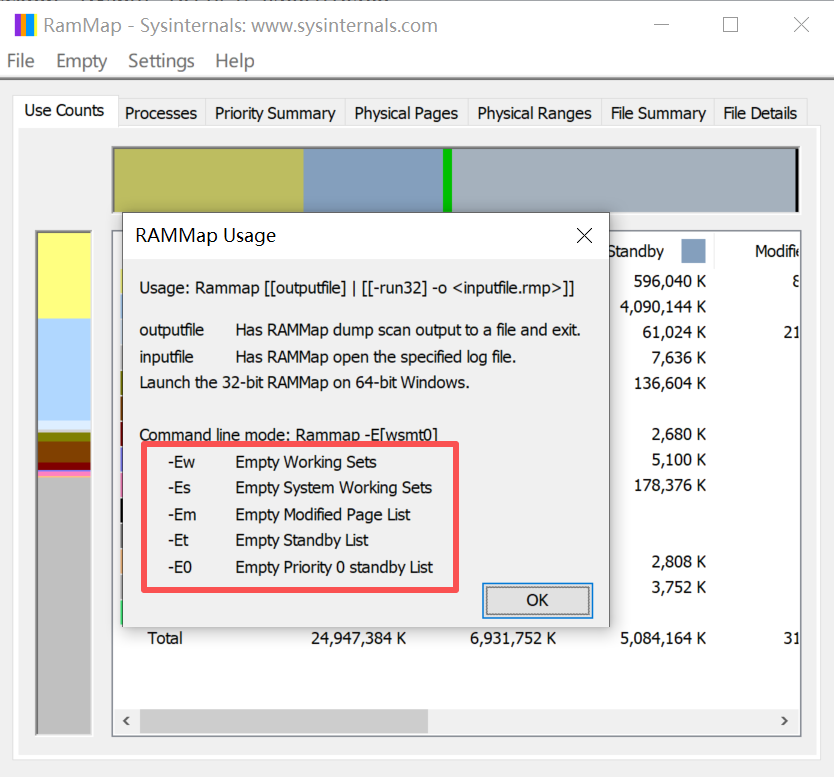The image size is (834, 777).
Task: Click the Usage syntax line in dialog
Action: (357, 288)
